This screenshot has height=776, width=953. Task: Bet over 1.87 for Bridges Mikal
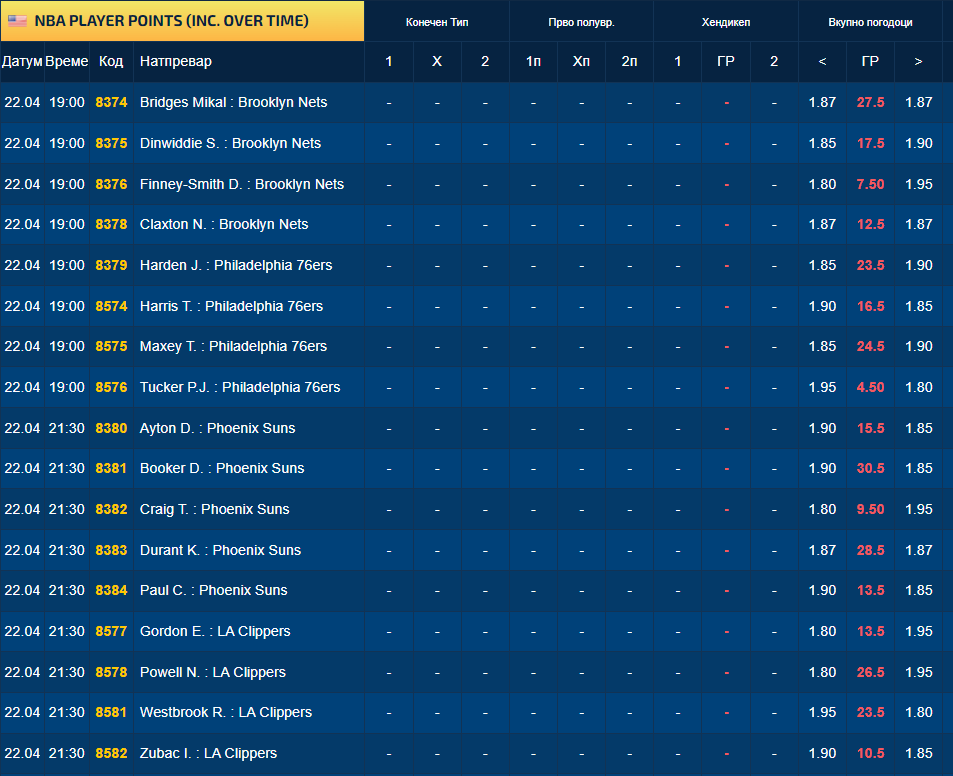point(918,102)
